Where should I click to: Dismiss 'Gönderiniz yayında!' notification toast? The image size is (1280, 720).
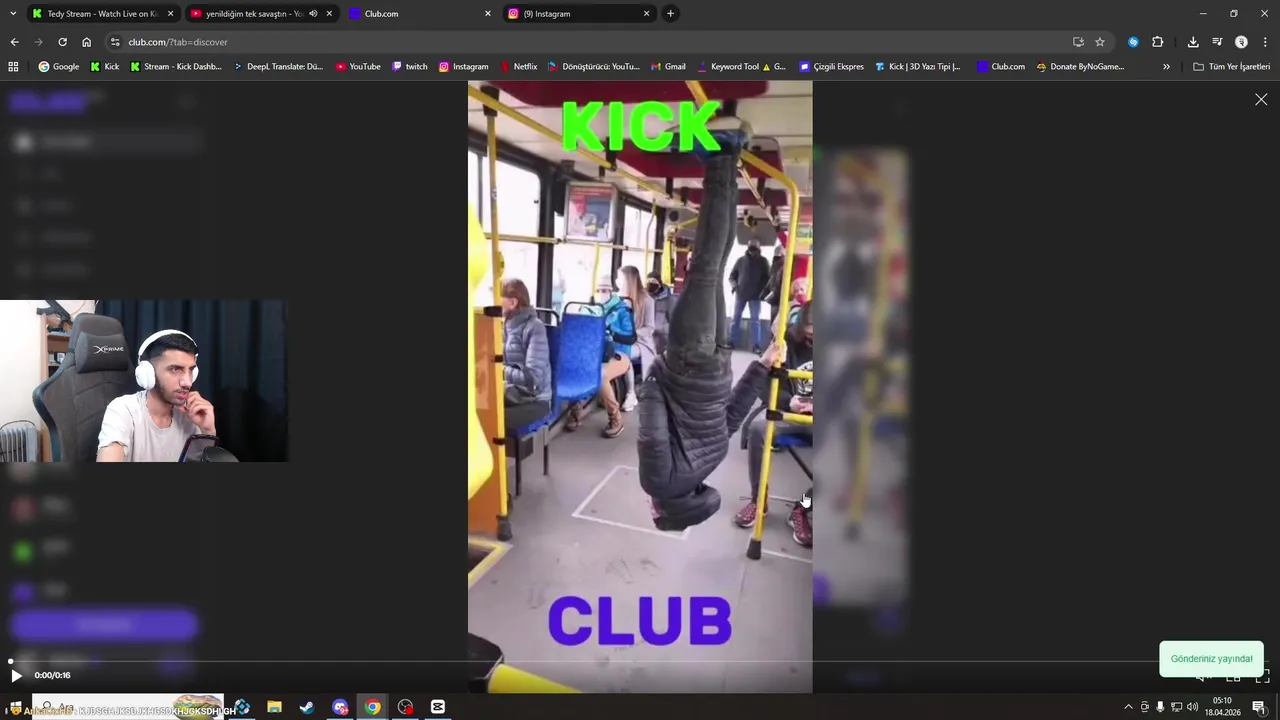tap(1211, 659)
